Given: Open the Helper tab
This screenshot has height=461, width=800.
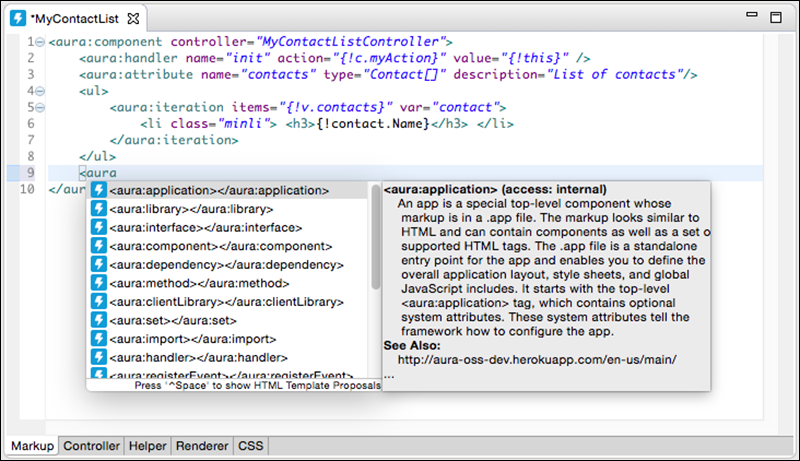Looking at the screenshot, I should pos(147,446).
